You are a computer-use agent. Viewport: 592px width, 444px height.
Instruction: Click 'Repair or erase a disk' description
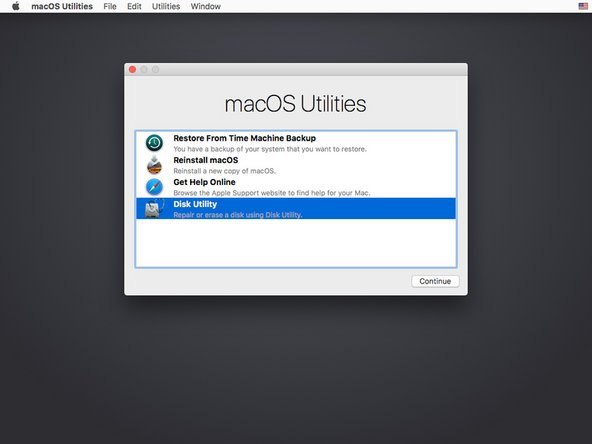pos(237,215)
